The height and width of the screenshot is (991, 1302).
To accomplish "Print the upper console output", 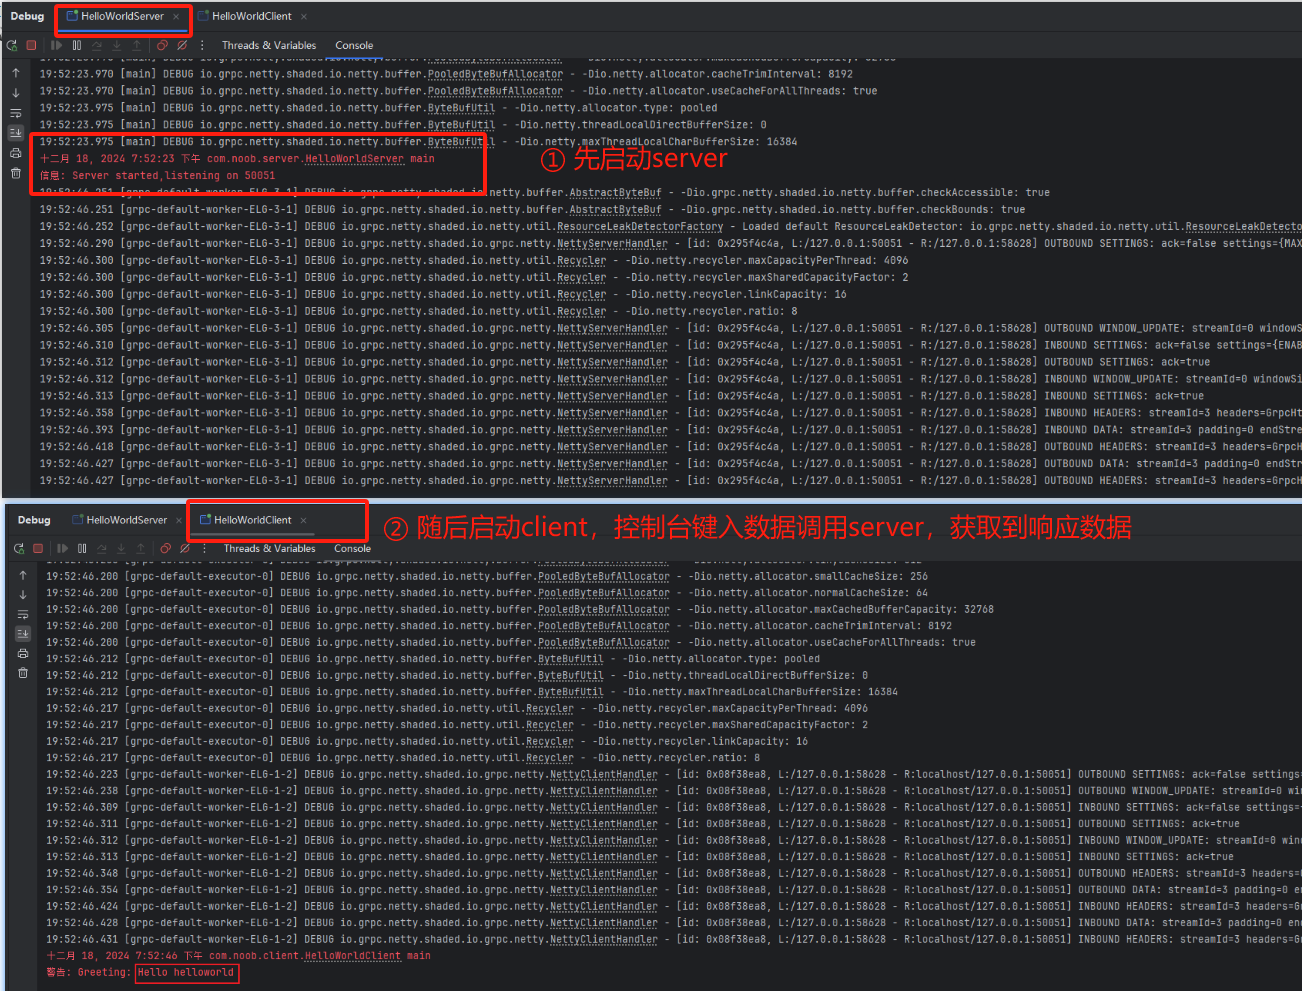I will 15,153.
